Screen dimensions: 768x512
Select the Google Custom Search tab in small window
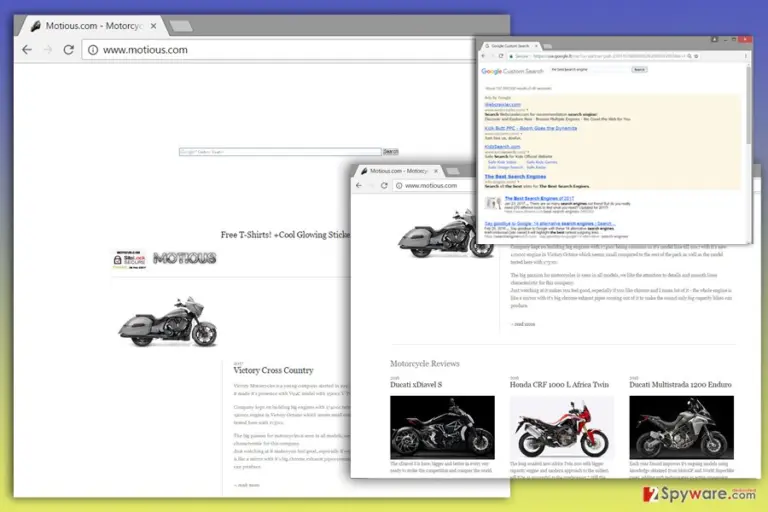click(510, 46)
